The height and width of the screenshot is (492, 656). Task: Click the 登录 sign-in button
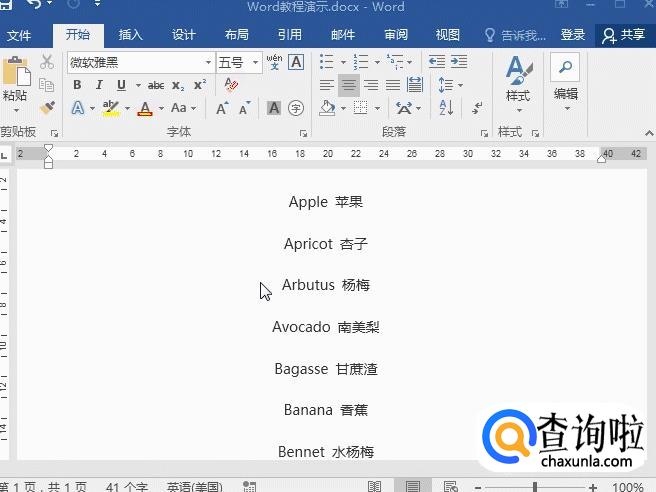pos(573,35)
